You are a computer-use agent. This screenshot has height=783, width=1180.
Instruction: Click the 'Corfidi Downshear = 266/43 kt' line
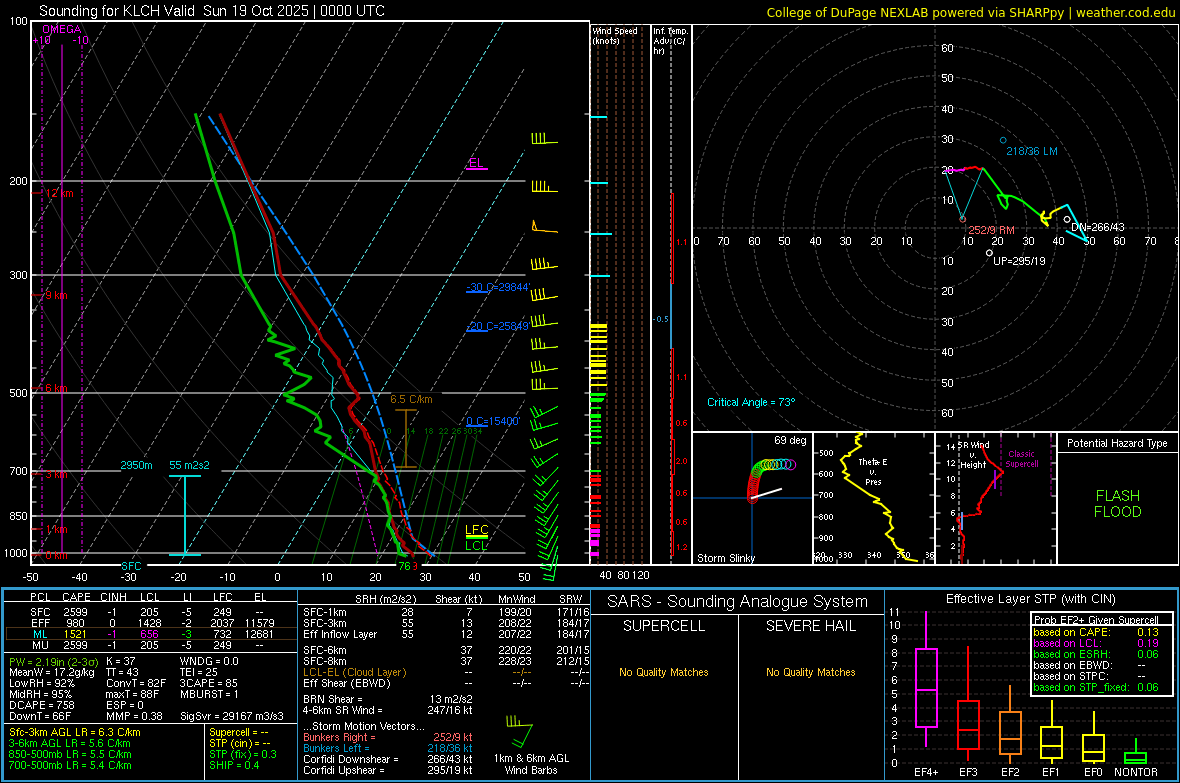tap(388, 759)
